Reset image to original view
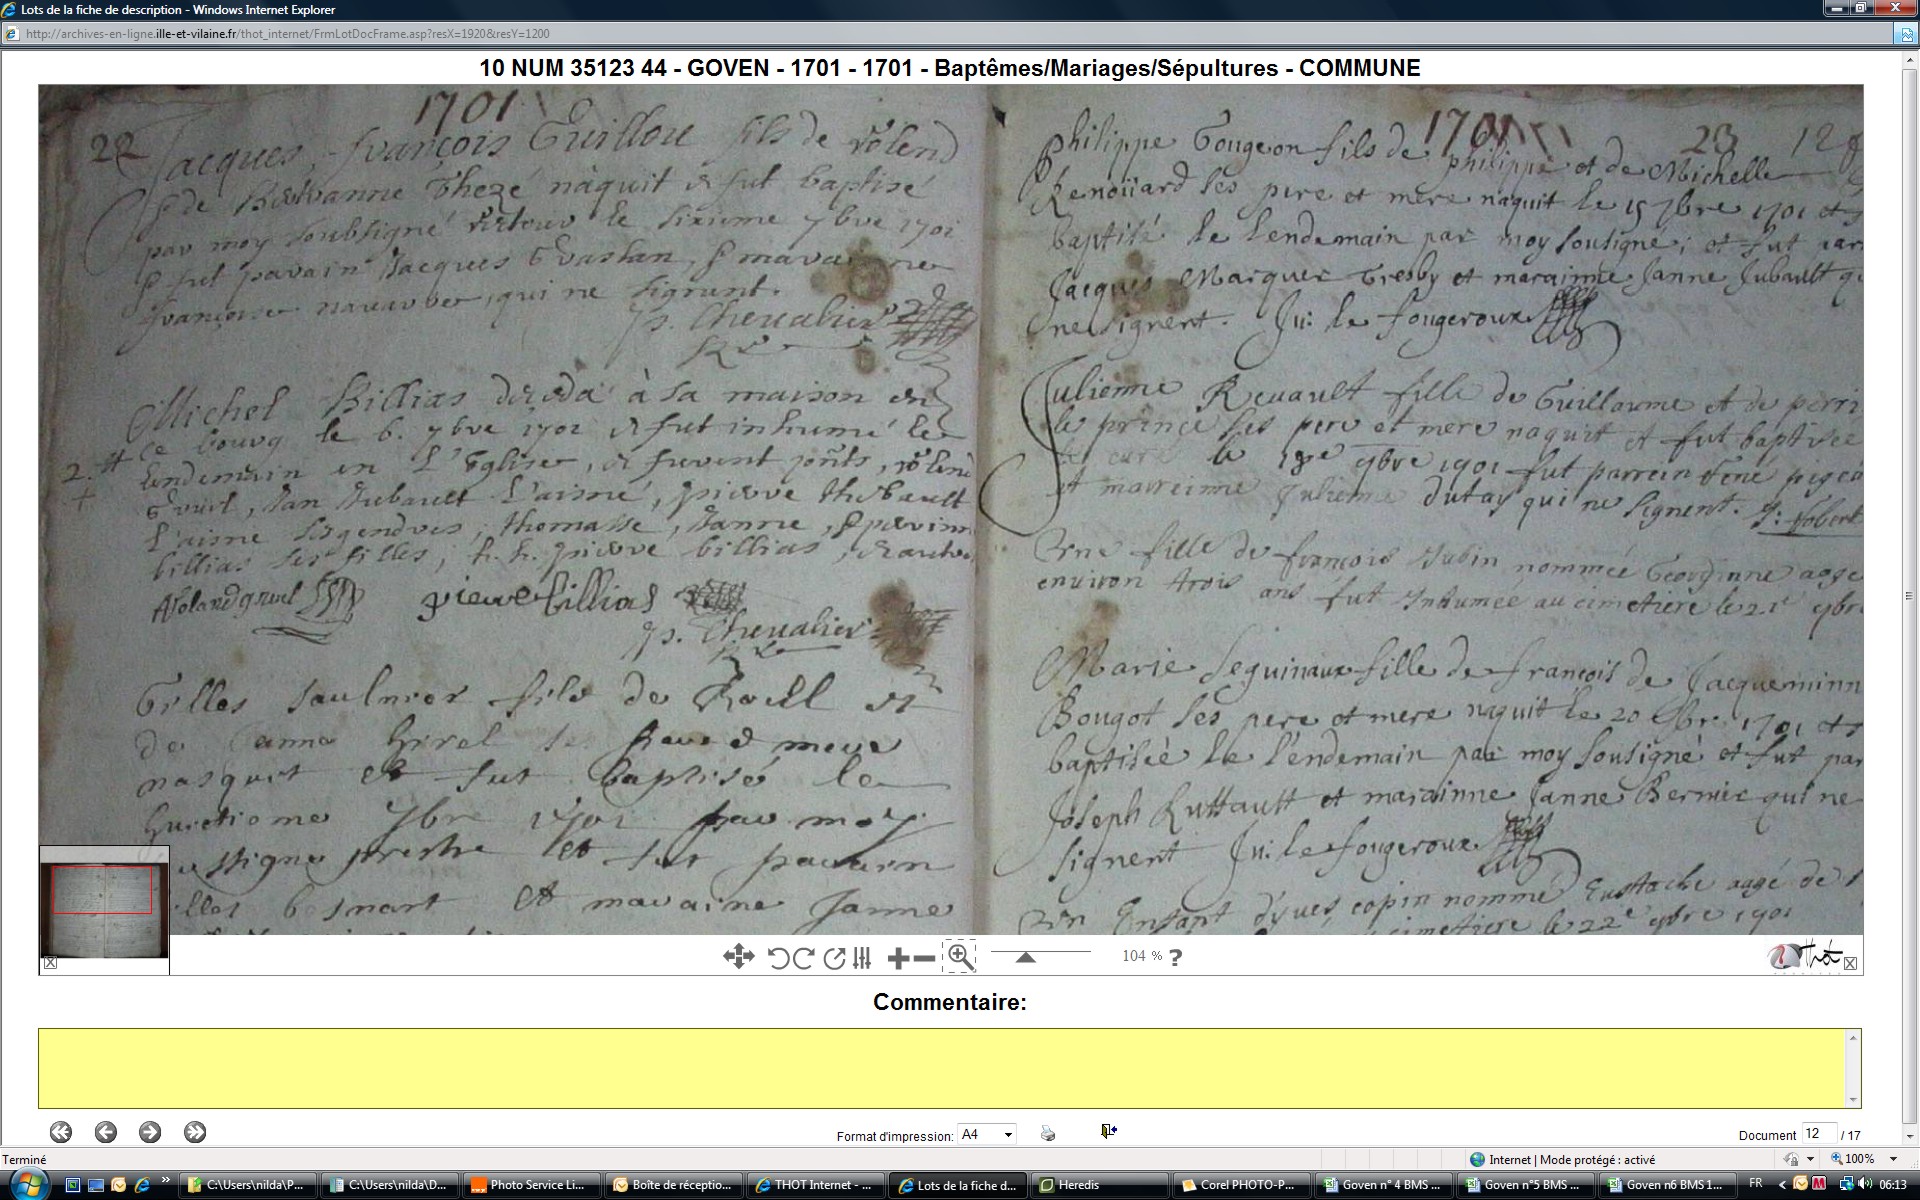 833,958
